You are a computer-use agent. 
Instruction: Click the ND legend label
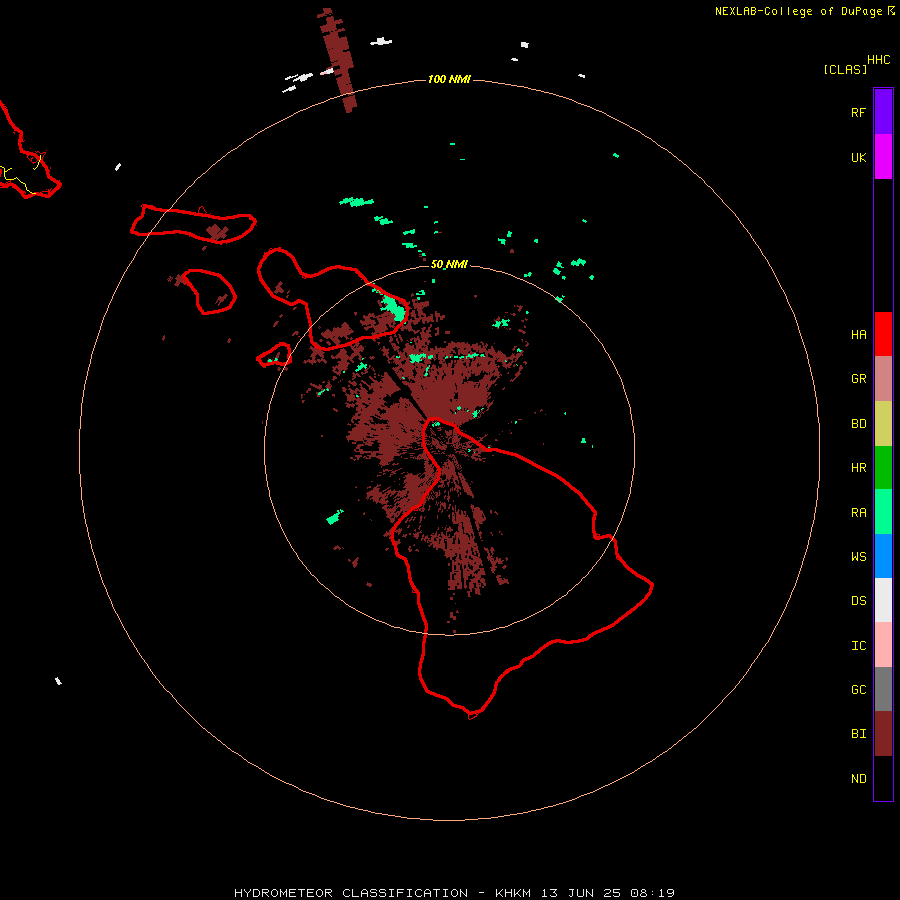858,779
